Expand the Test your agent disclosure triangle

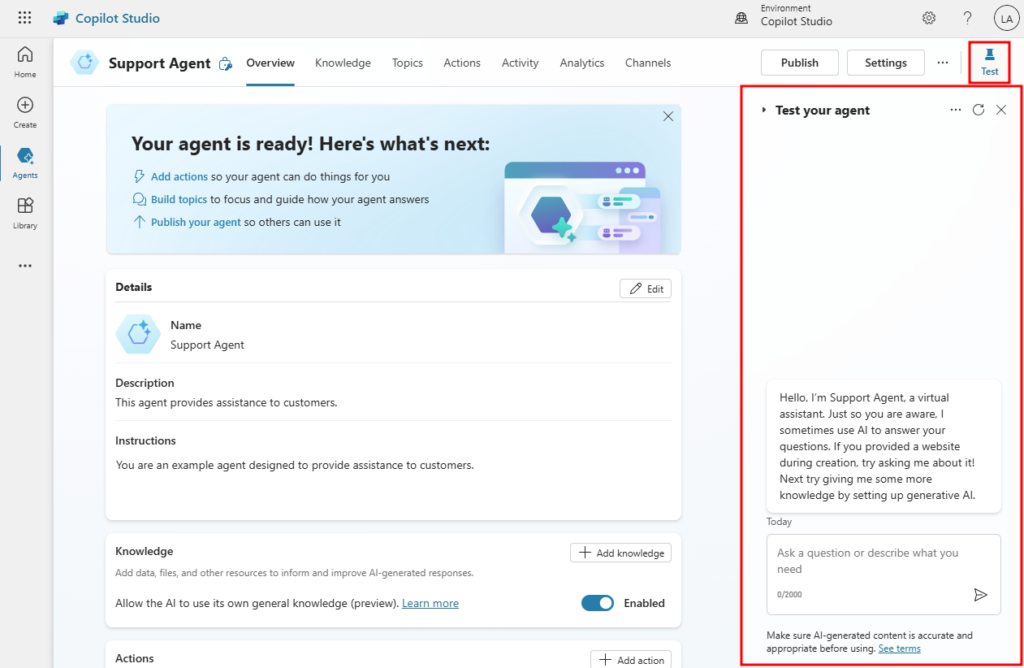pos(763,110)
